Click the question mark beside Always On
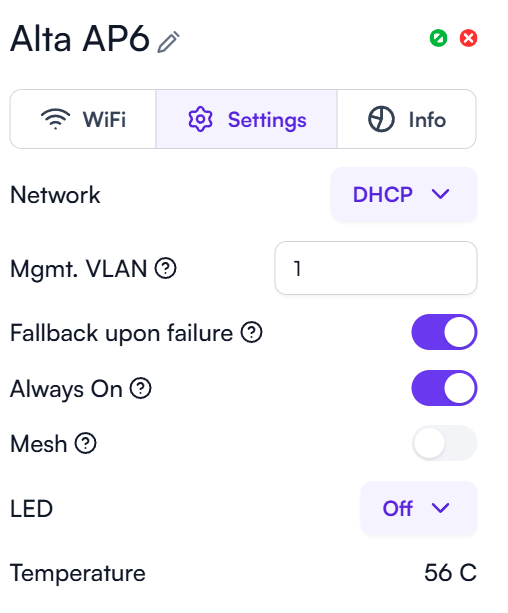 pyautogui.click(x=140, y=388)
